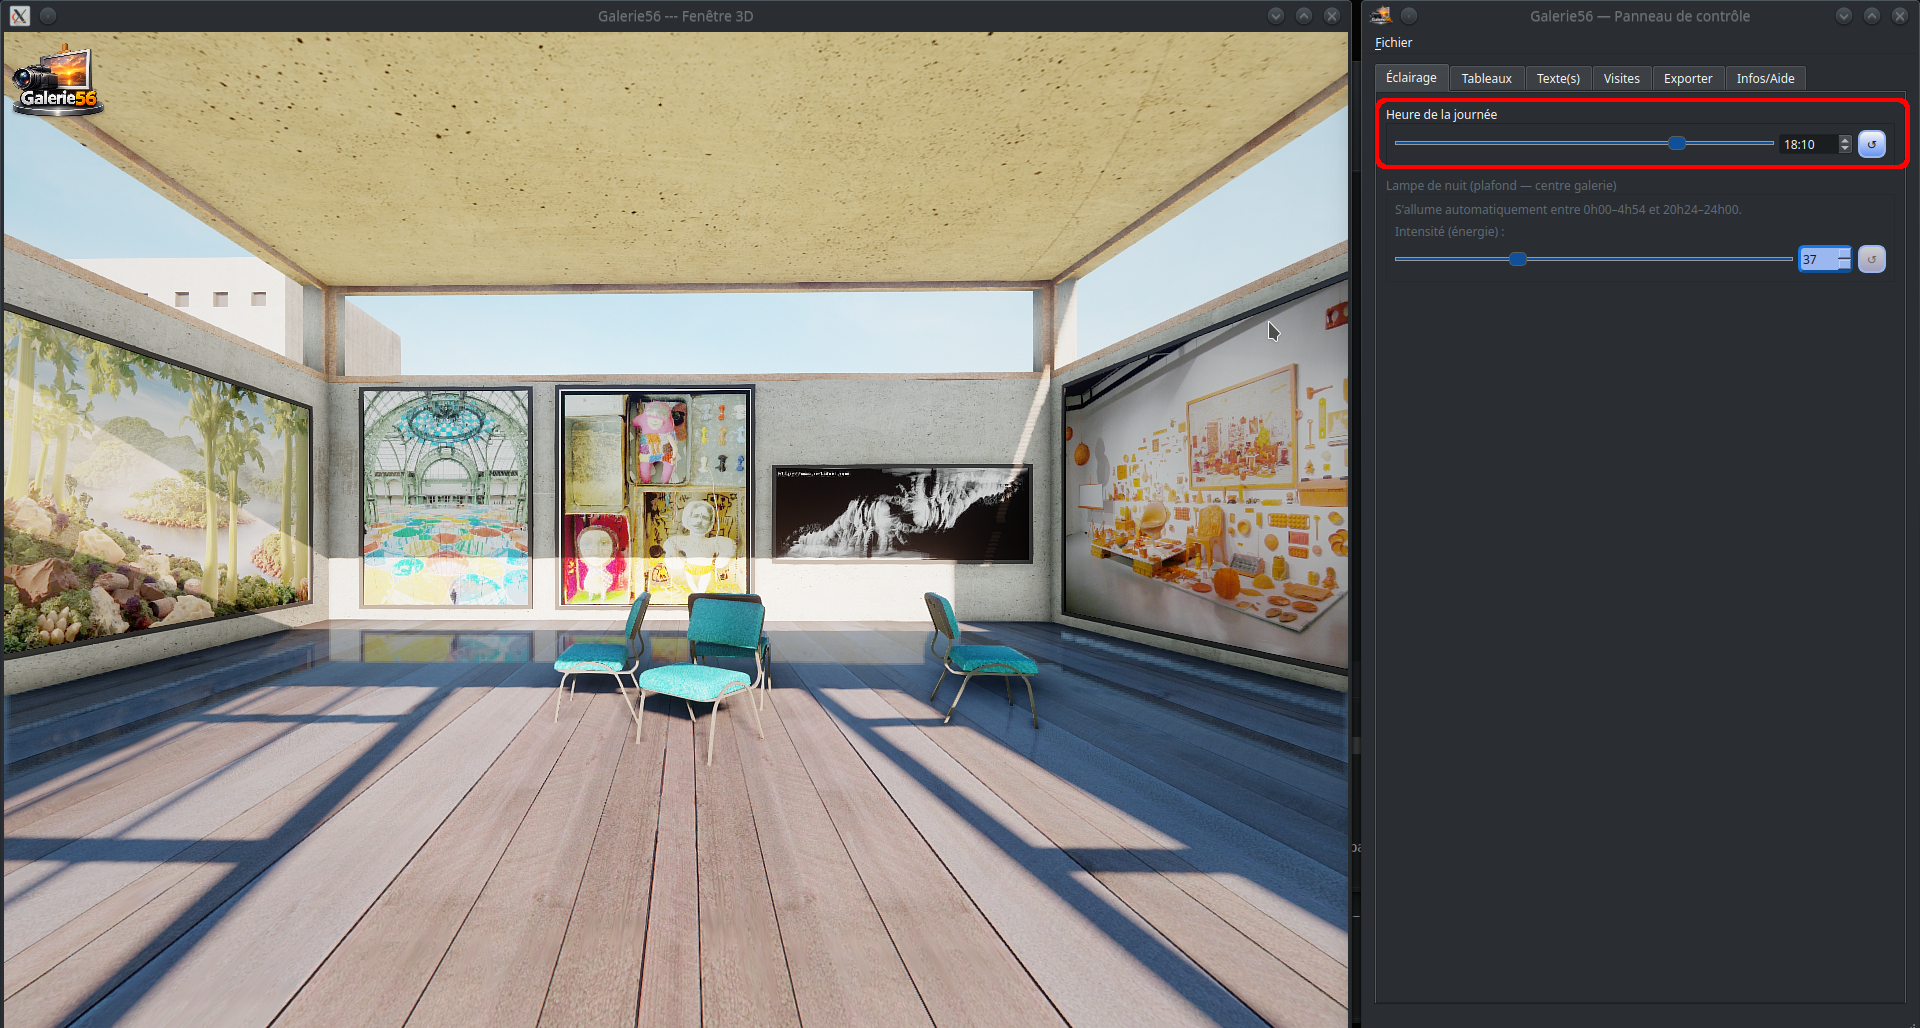1920x1028 pixels.
Task: Select the collage painting with pink figure
Action: pos(655,497)
